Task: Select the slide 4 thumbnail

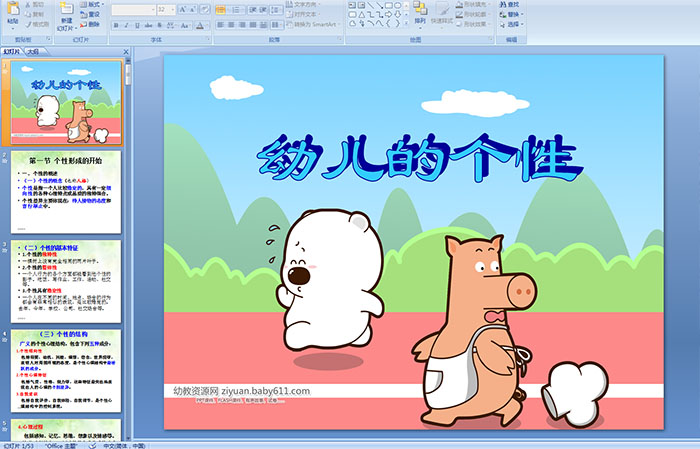Action: (66, 370)
